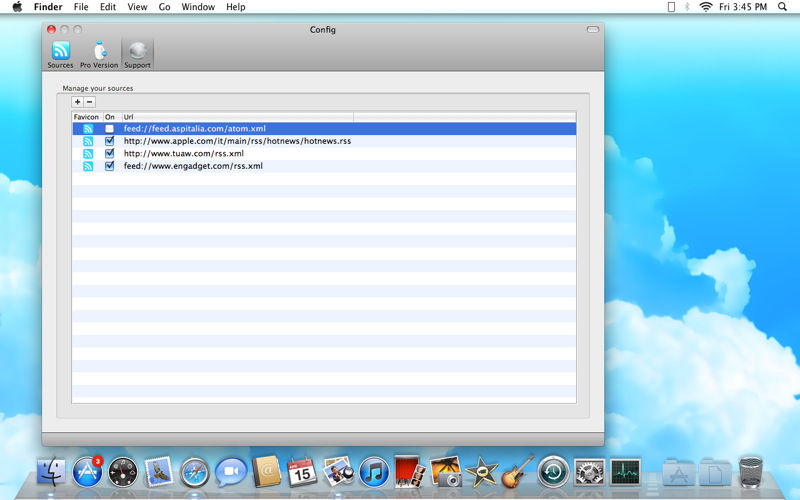Click the Url column header
Screen dimensions: 800x500
tap(237, 117)
